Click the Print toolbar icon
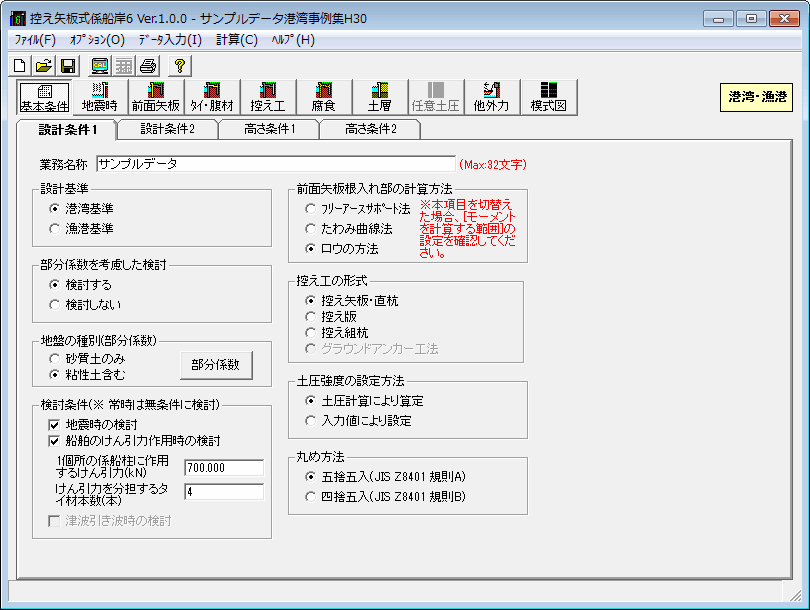This screenshot has height=610, width=810. (148, 66)
